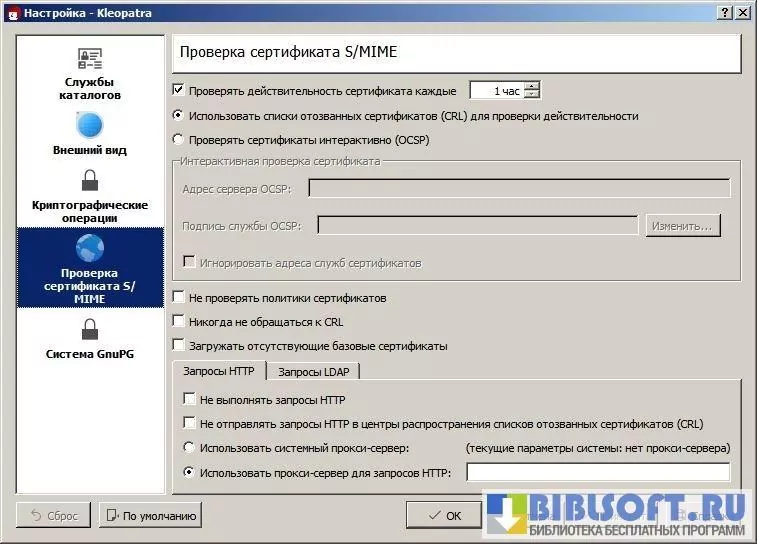Select the OCSP interactive check radio button
Image resolution: width=757 pixels, height=544 pixels.
pyautogui.click(x=179, y=140)
